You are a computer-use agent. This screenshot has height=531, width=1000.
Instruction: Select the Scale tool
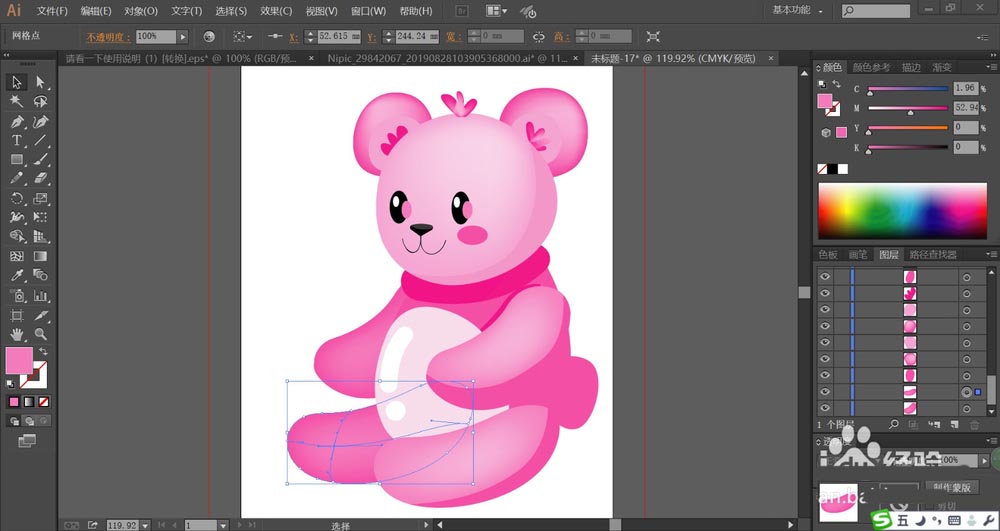[x=41, y=198]
